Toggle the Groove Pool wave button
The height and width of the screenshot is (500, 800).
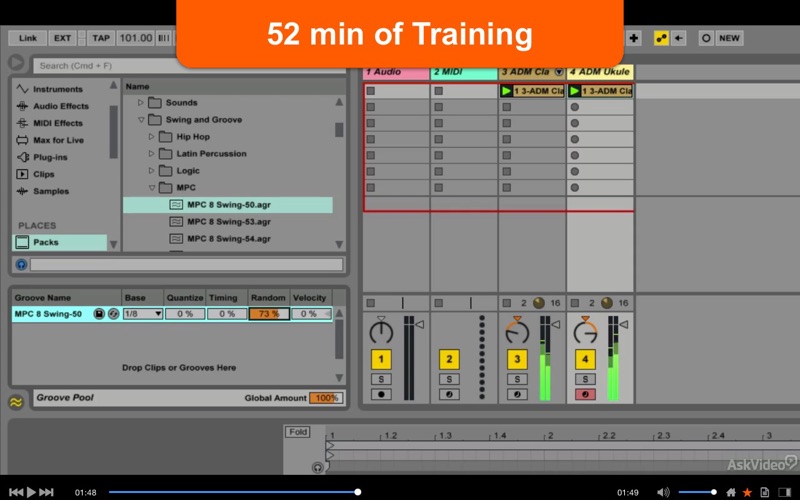tap(16, 403)
